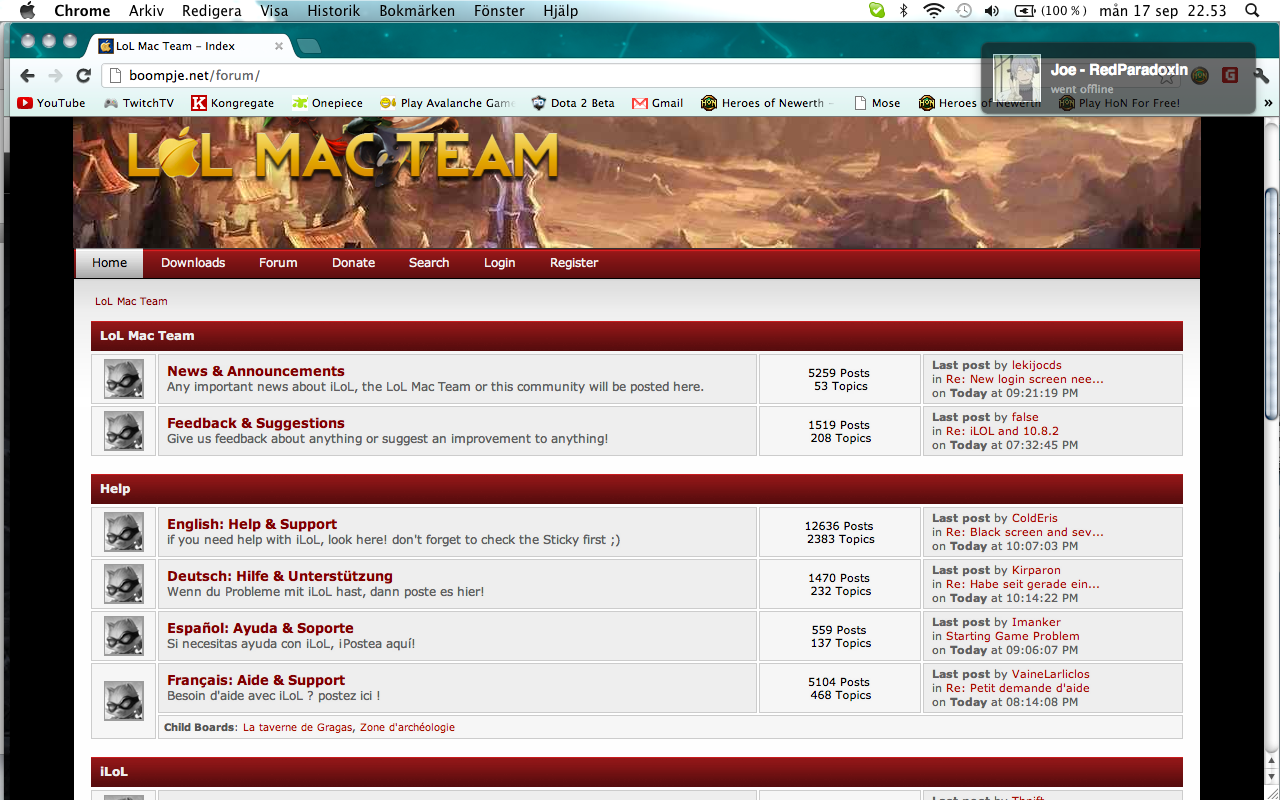Viewport: 1280px width, 800px height.
Task: Click the "12636 Posts" count text
Action: [x=839, y=526]
